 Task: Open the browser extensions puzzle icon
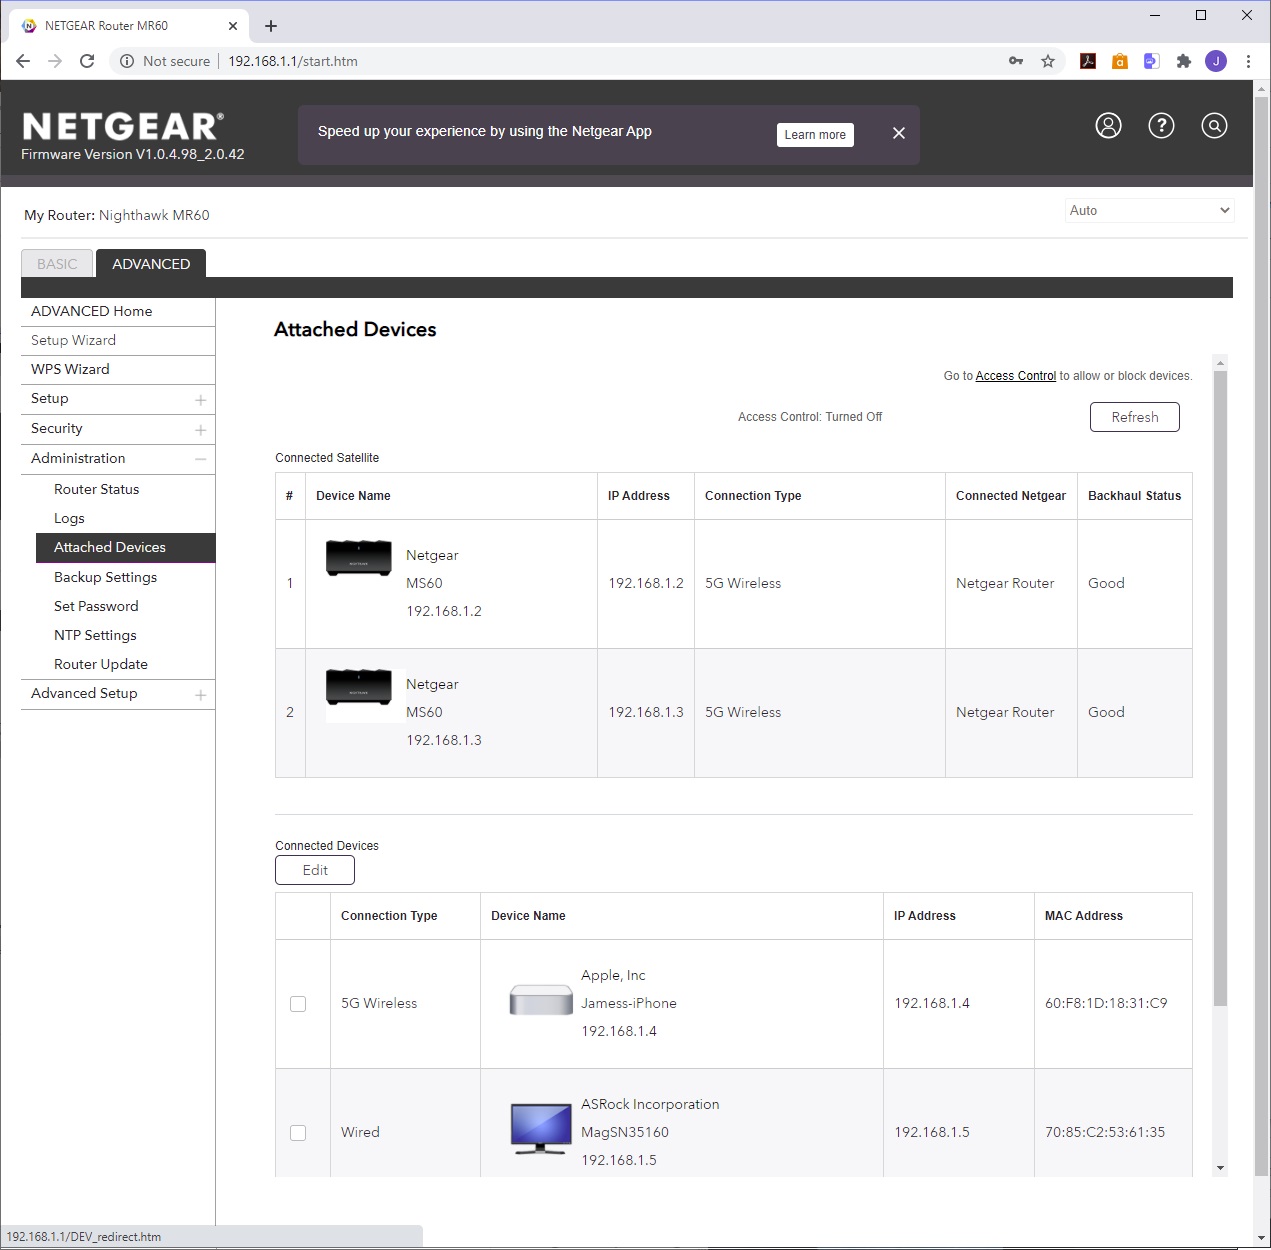pyautogui.click(x=1184, y=61)
